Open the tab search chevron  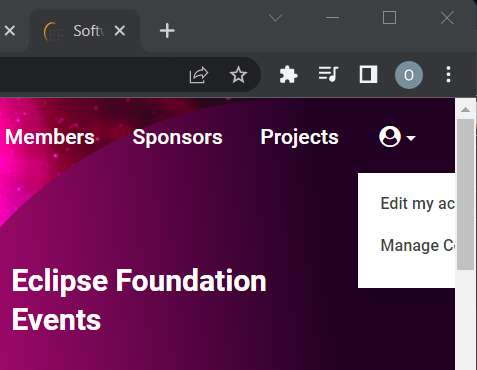click(x=275, y=17)
